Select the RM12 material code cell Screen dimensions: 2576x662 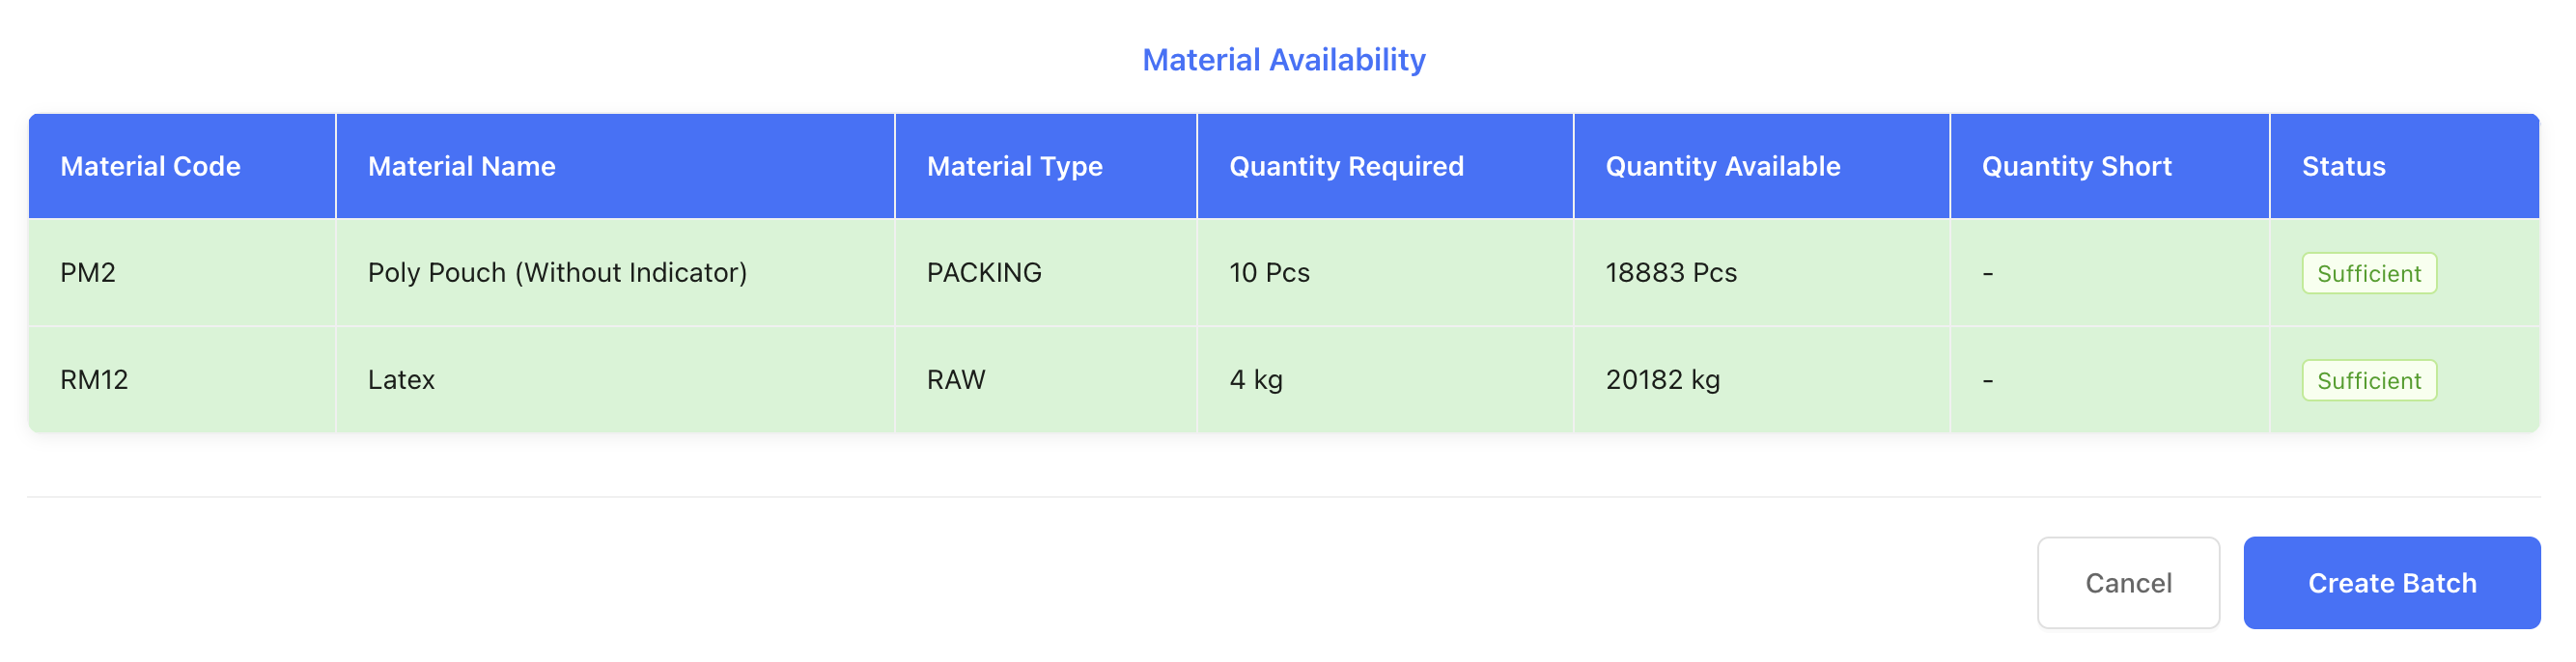(94, 379)
